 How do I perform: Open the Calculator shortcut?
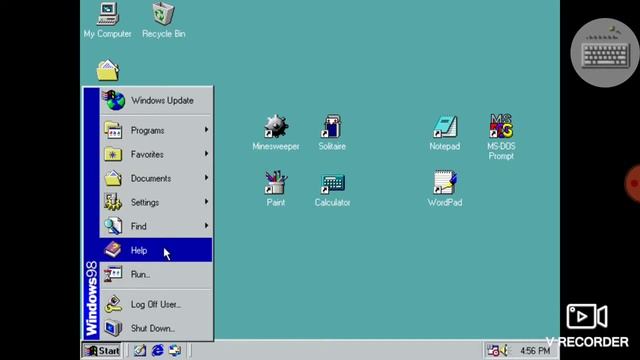click(332, 189)
